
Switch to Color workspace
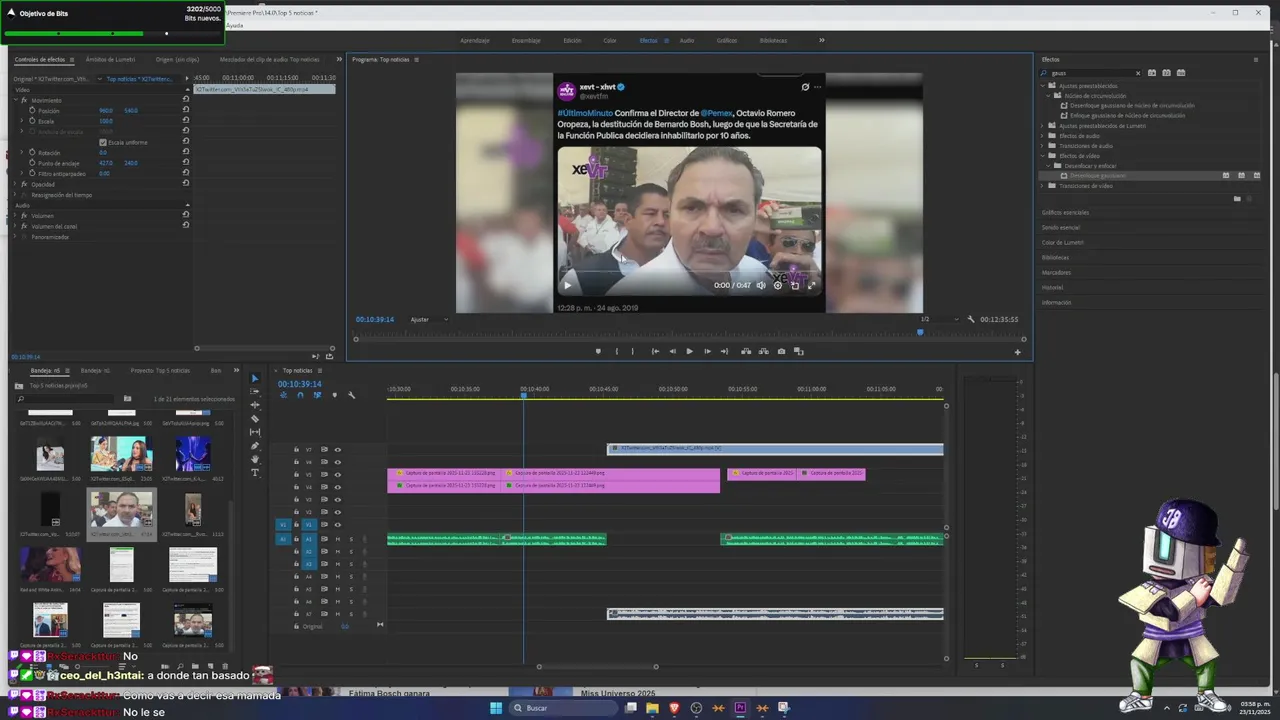point(609,40)
